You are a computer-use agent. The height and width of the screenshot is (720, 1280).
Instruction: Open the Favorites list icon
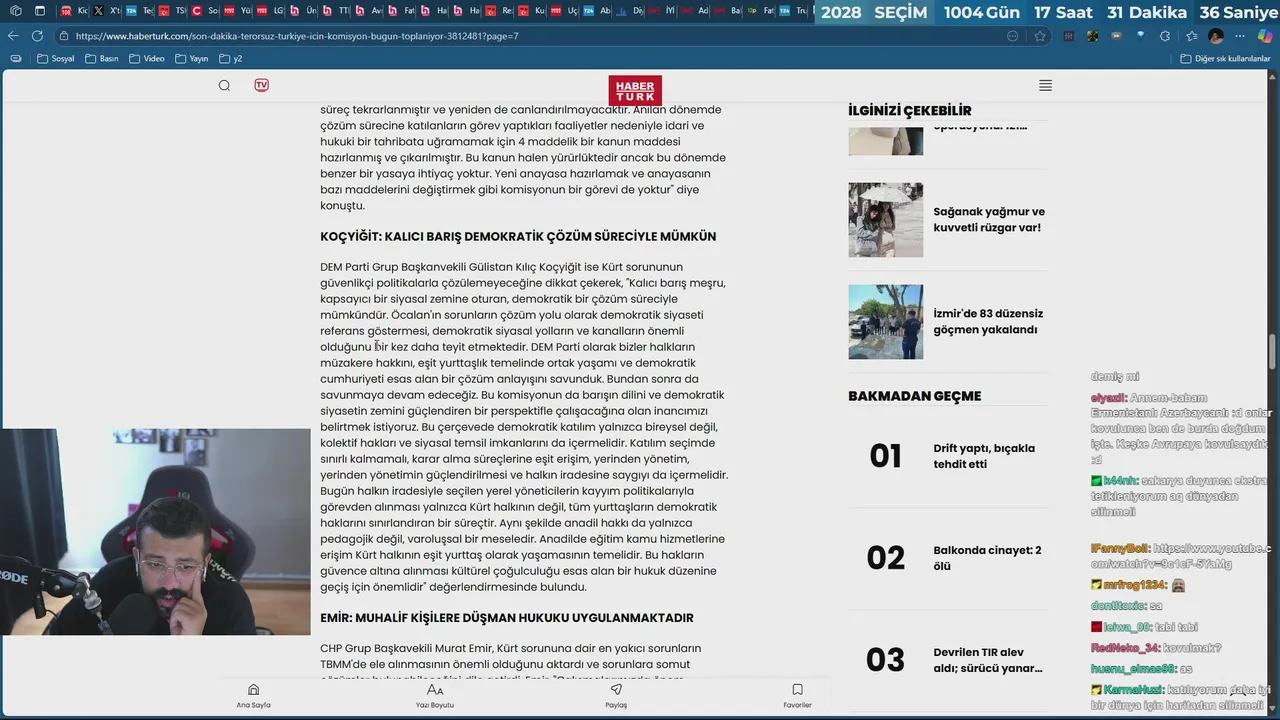coord(1191,36)
